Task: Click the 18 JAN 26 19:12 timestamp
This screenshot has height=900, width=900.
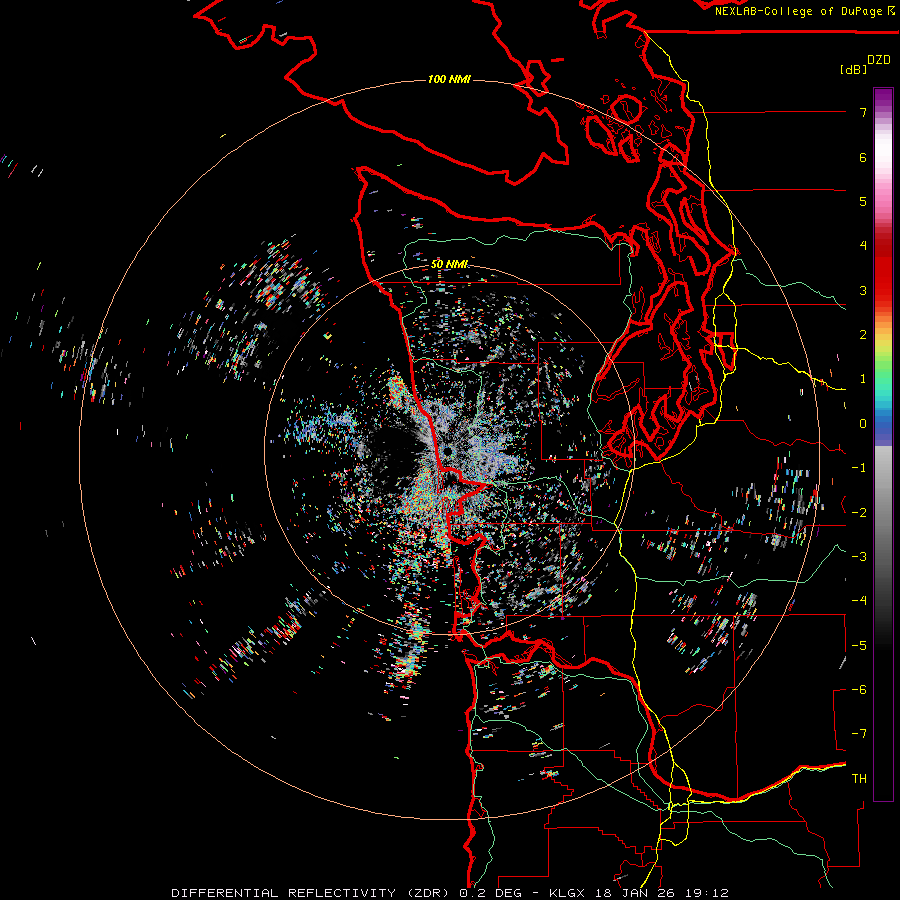Action: [660, 893]
